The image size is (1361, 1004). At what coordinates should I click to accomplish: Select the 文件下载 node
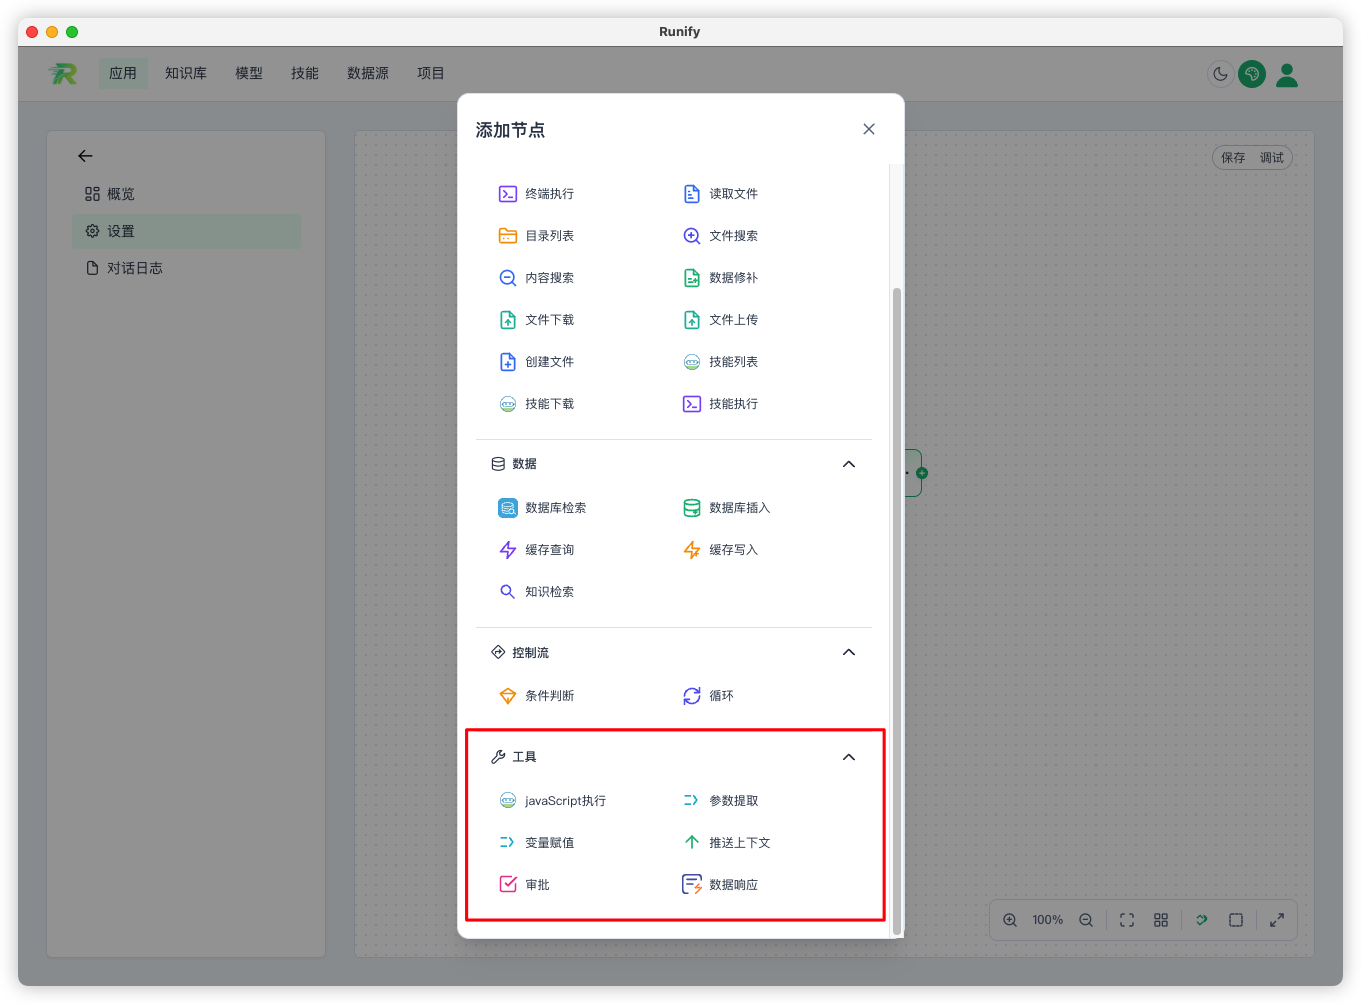click(536, 320)
